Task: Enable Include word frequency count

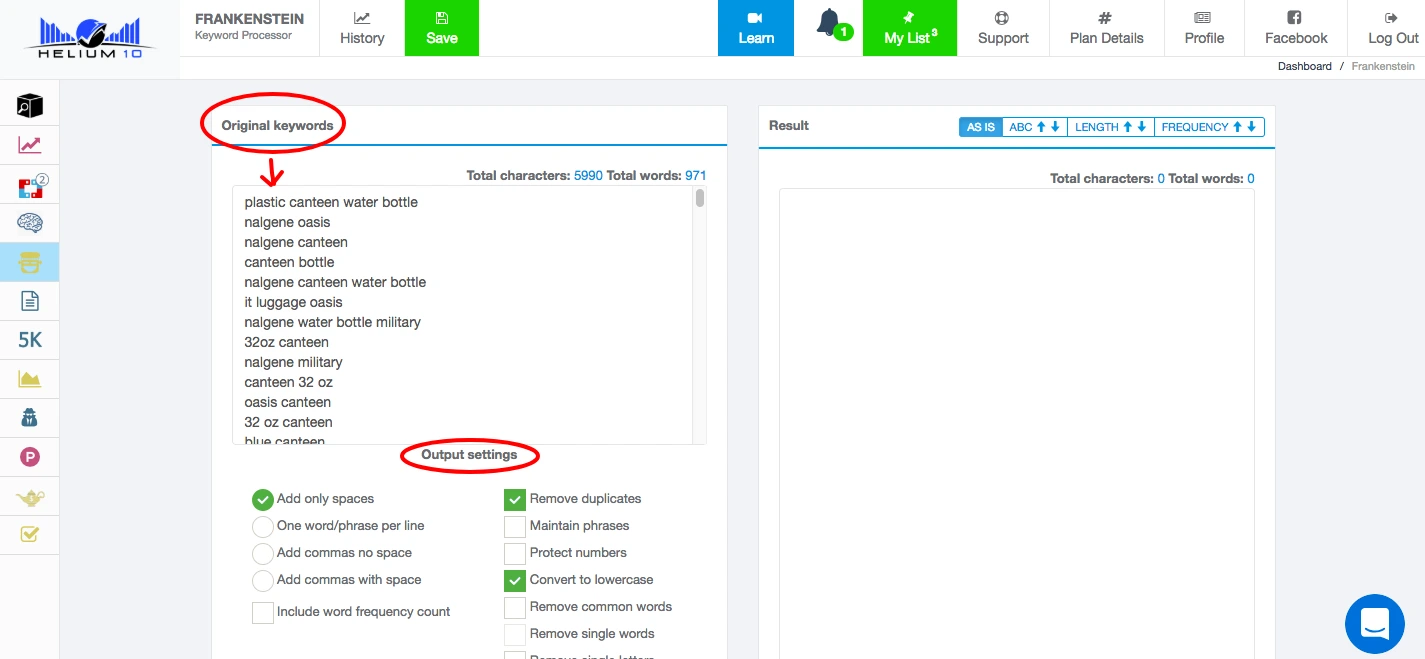Action: tap(263, 612)
